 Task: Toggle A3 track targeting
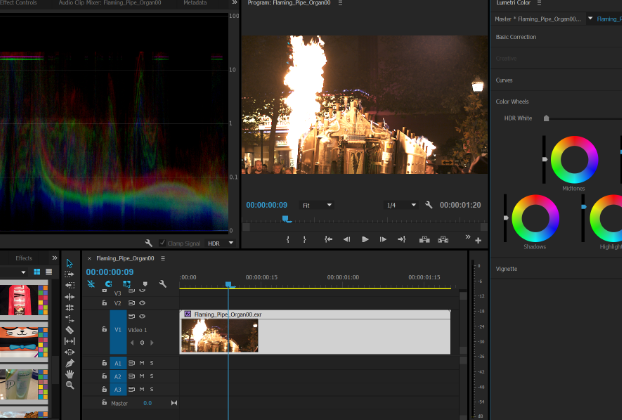click(118, 389)
